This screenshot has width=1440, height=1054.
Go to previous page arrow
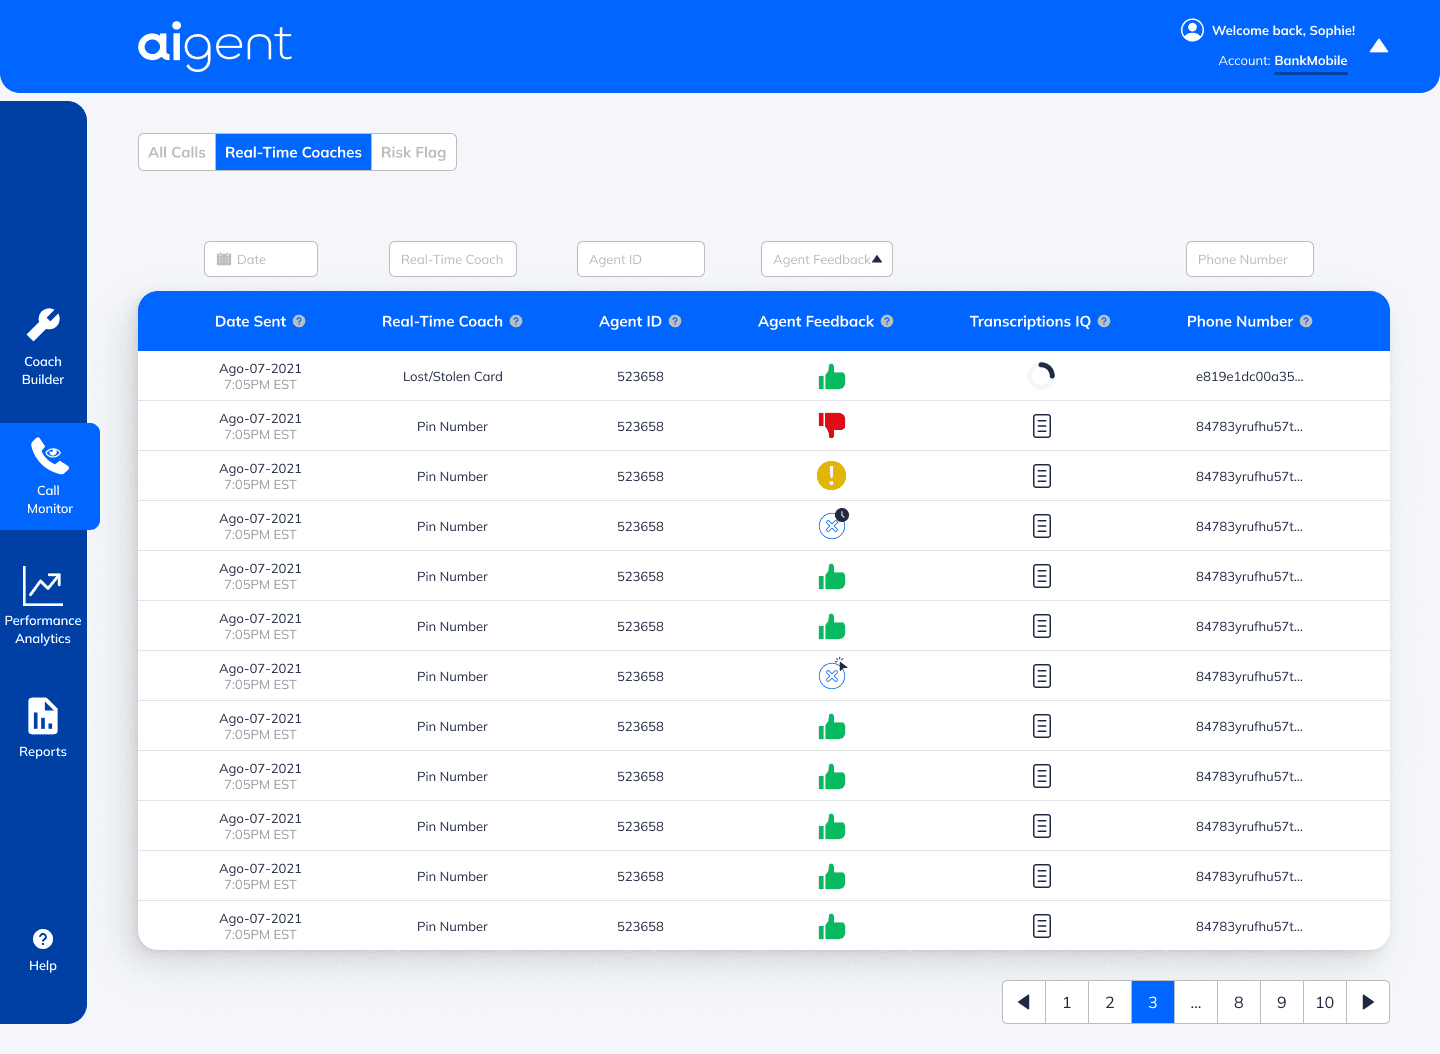pyautogui.click(x=1024, y=1002)
